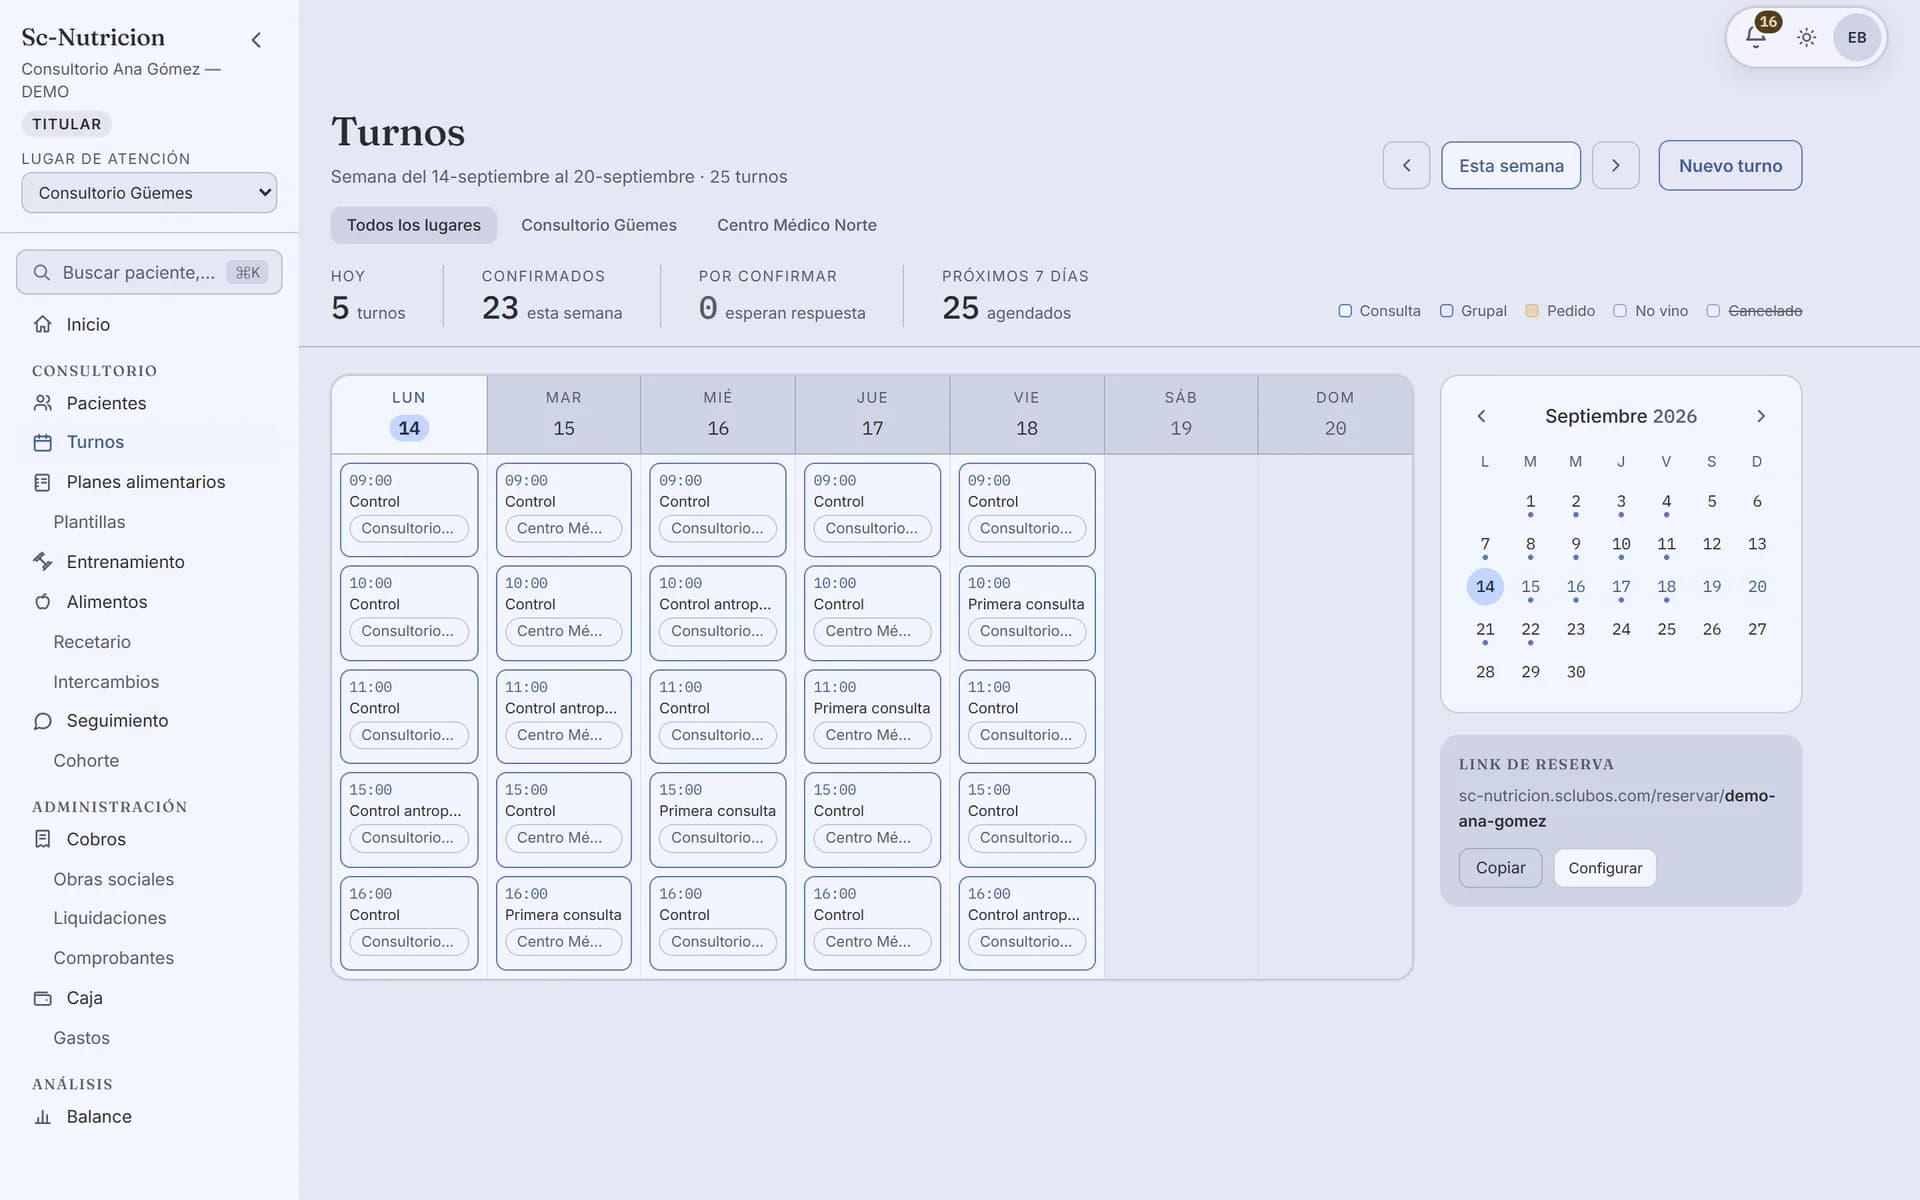The height and width of the screenshot is (1200, 1920).
Task: Show previous month in mini calendar
Action: [1482, 416]
